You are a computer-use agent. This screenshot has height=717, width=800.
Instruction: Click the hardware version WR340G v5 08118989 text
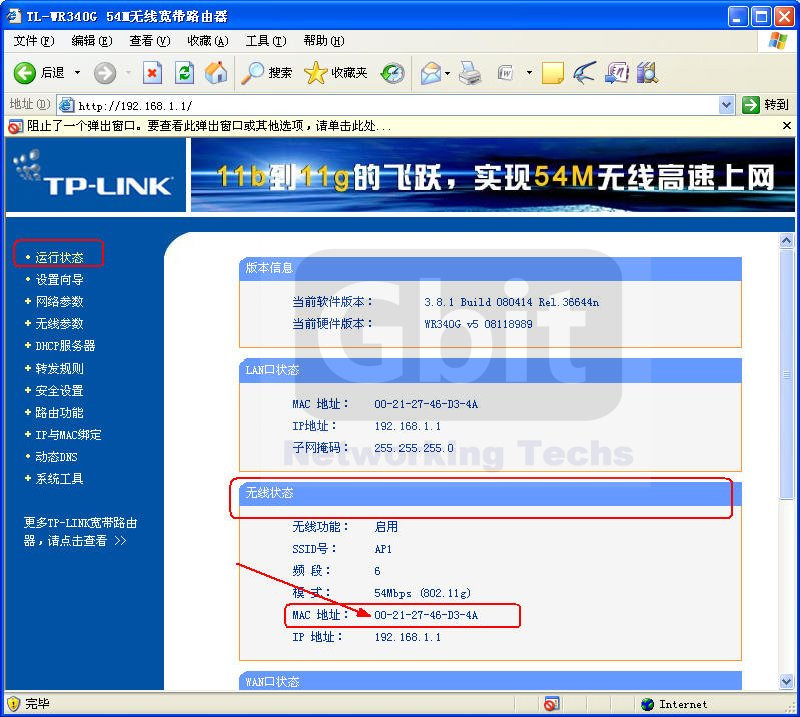click(x=478, y=324)
